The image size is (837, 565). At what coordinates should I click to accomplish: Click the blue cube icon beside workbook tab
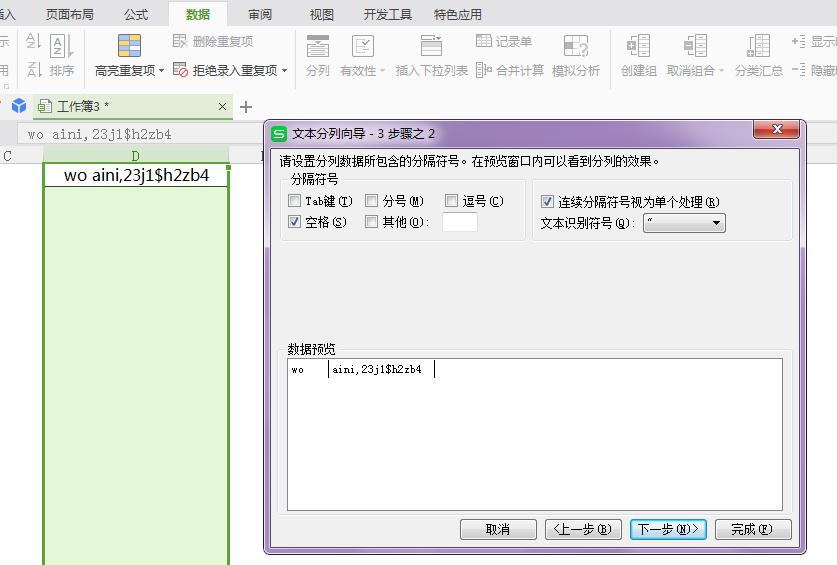point(19,106)
